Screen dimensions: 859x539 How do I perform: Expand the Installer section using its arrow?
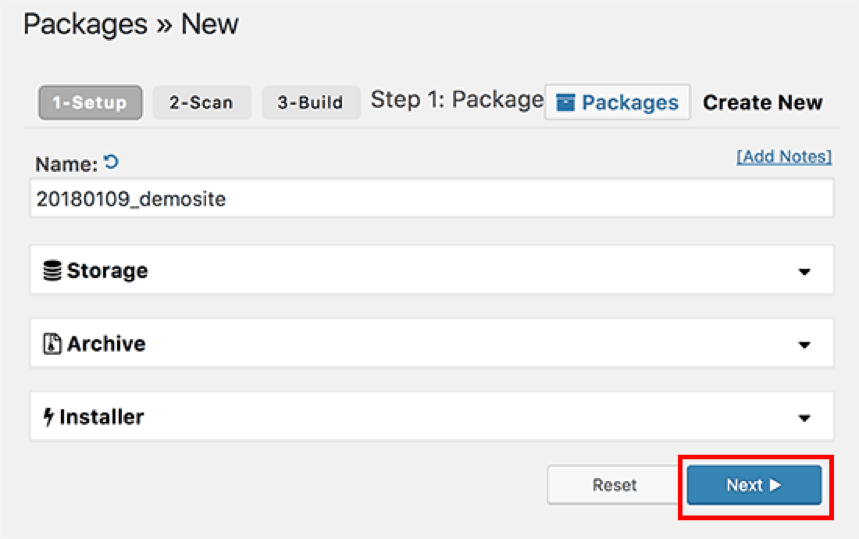click(x=804, y=418)
